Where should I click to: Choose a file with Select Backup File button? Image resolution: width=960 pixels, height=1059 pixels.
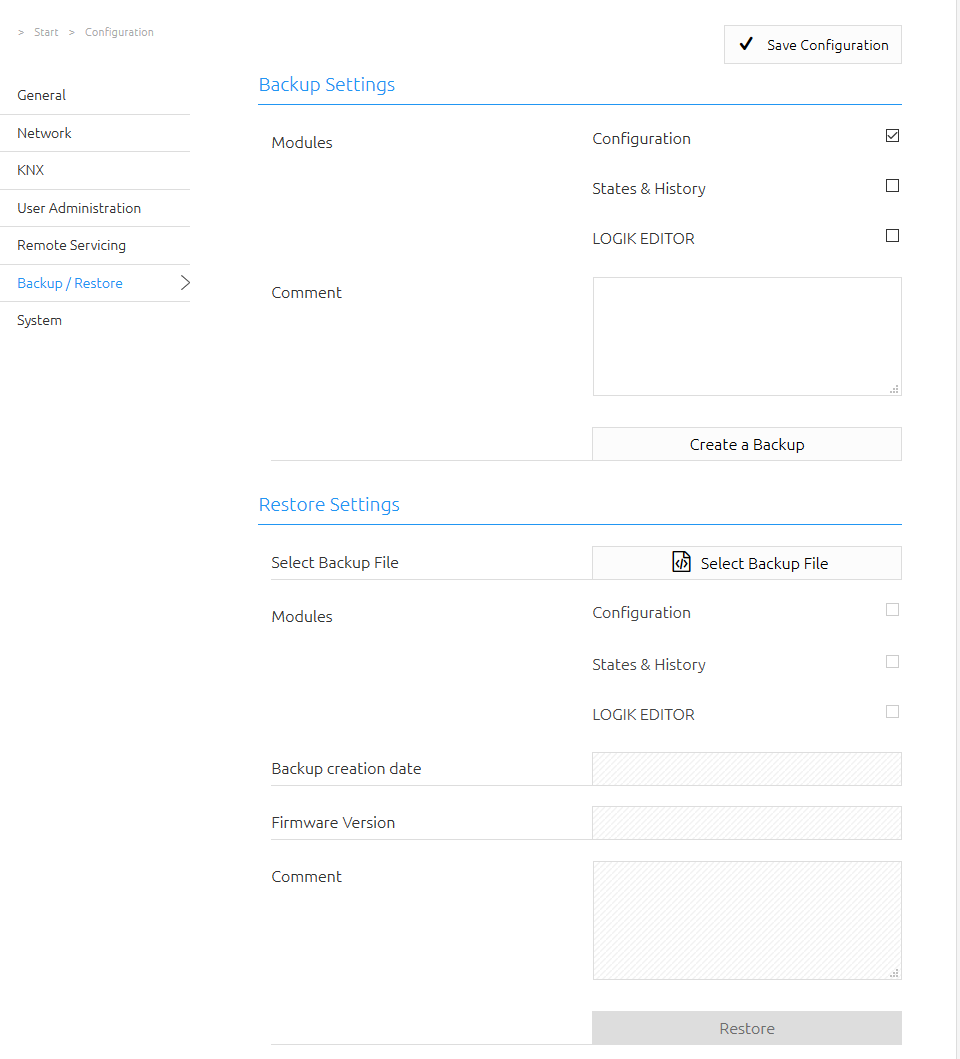(x=747, y=563)
